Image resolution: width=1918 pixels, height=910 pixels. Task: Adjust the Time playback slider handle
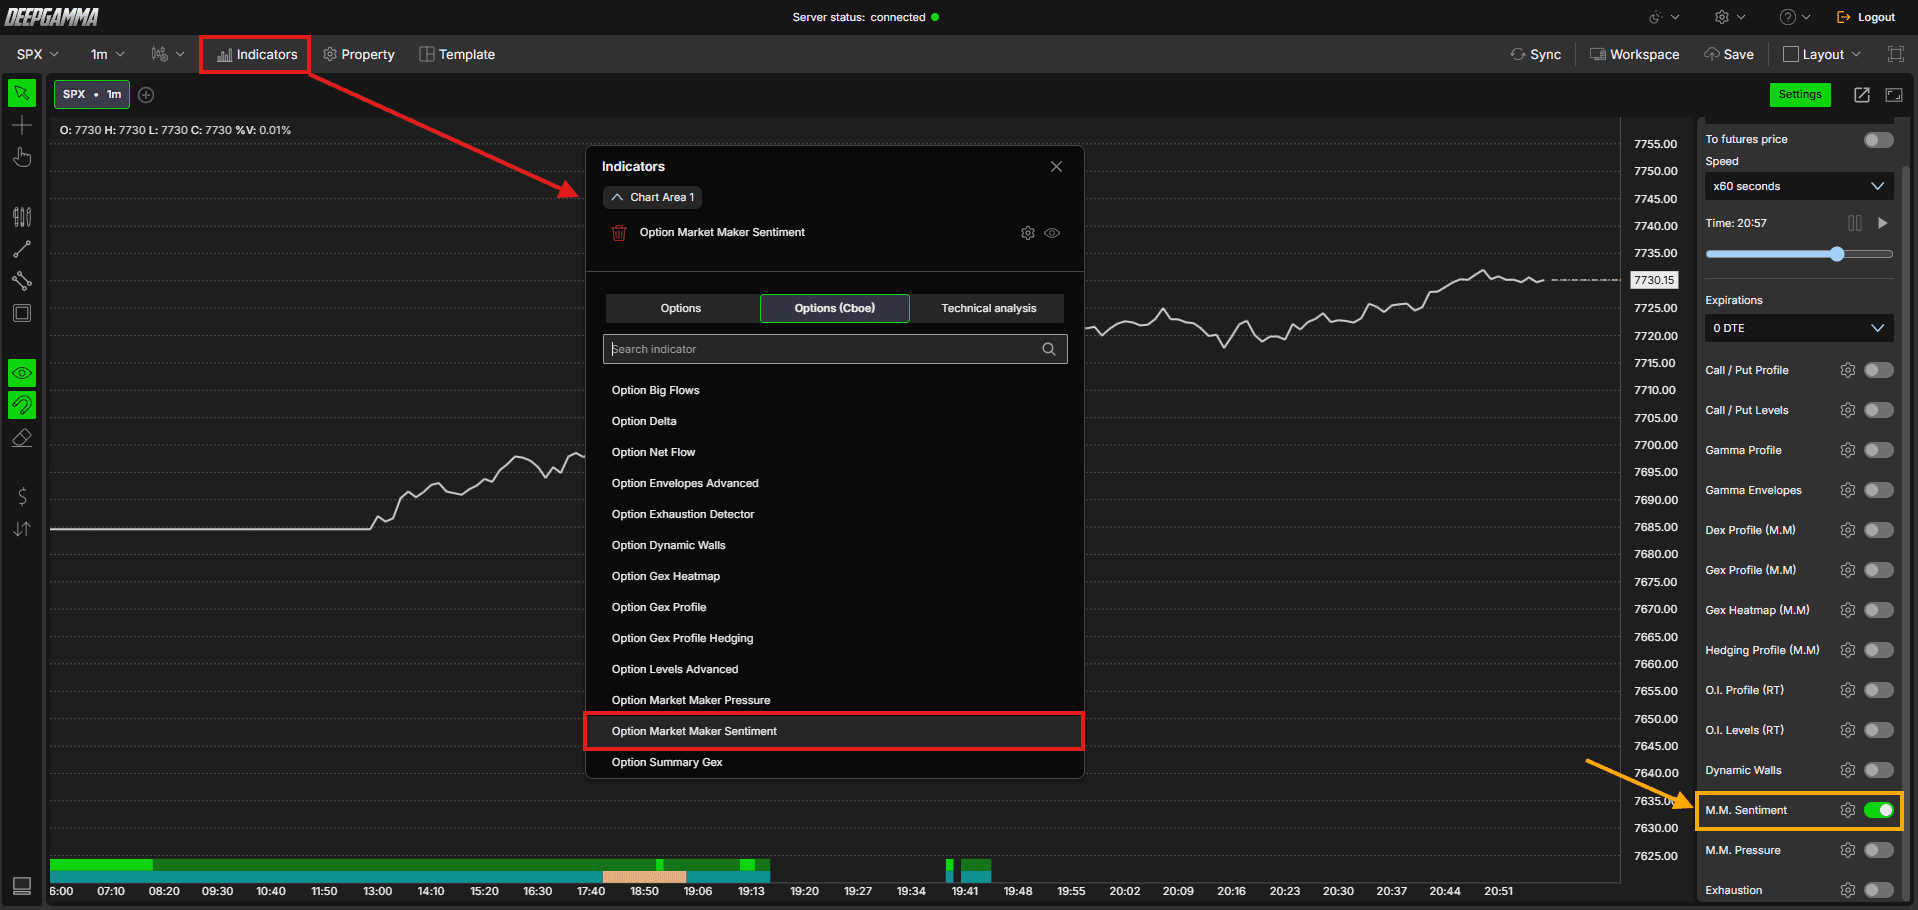1837,254
